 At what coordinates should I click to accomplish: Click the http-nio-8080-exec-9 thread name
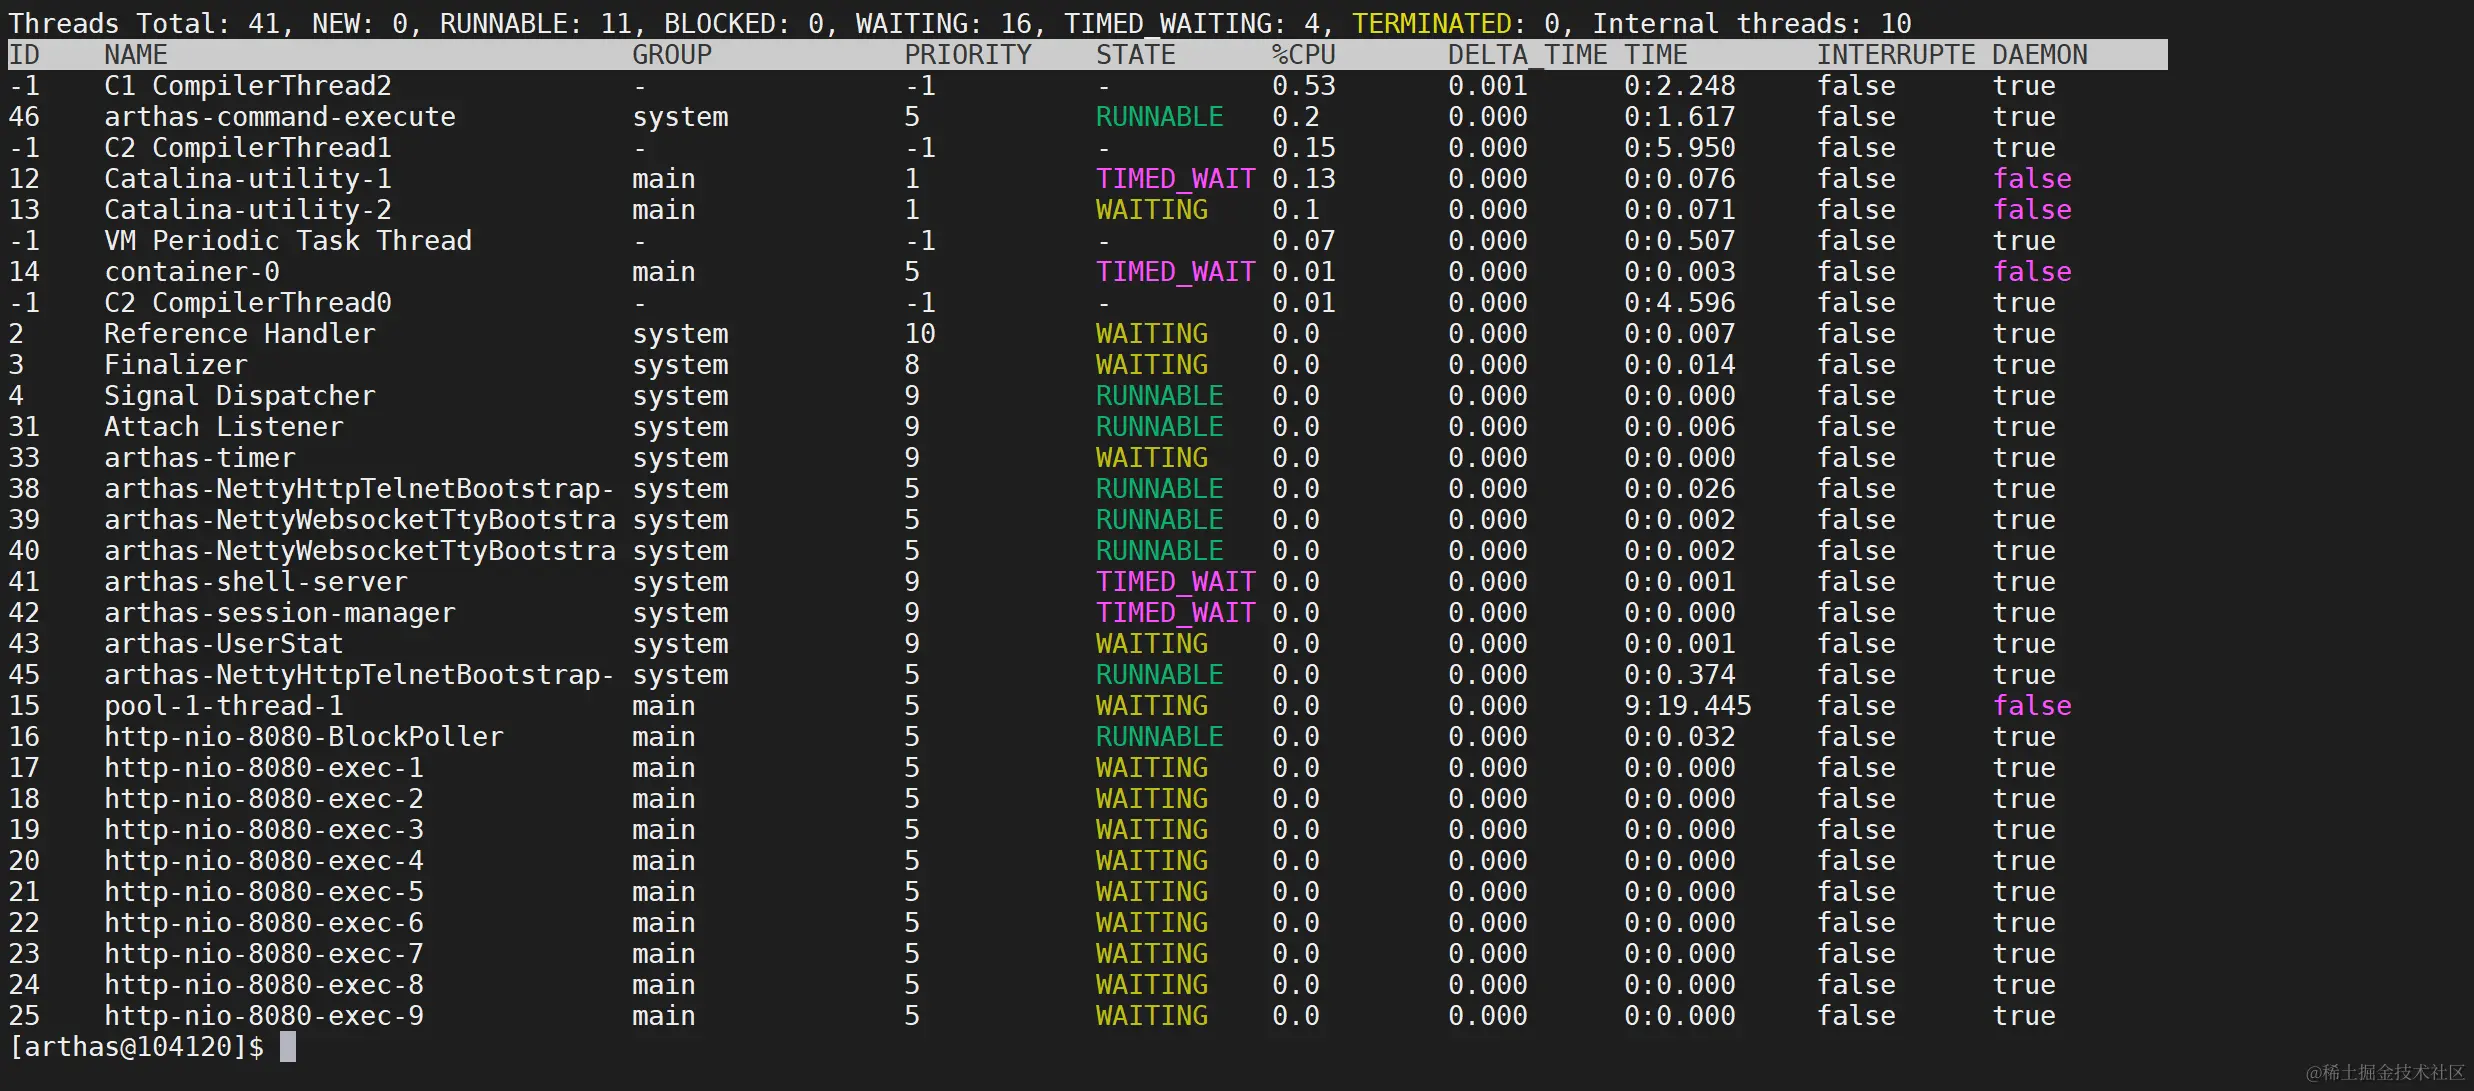tap(263, 1016)
